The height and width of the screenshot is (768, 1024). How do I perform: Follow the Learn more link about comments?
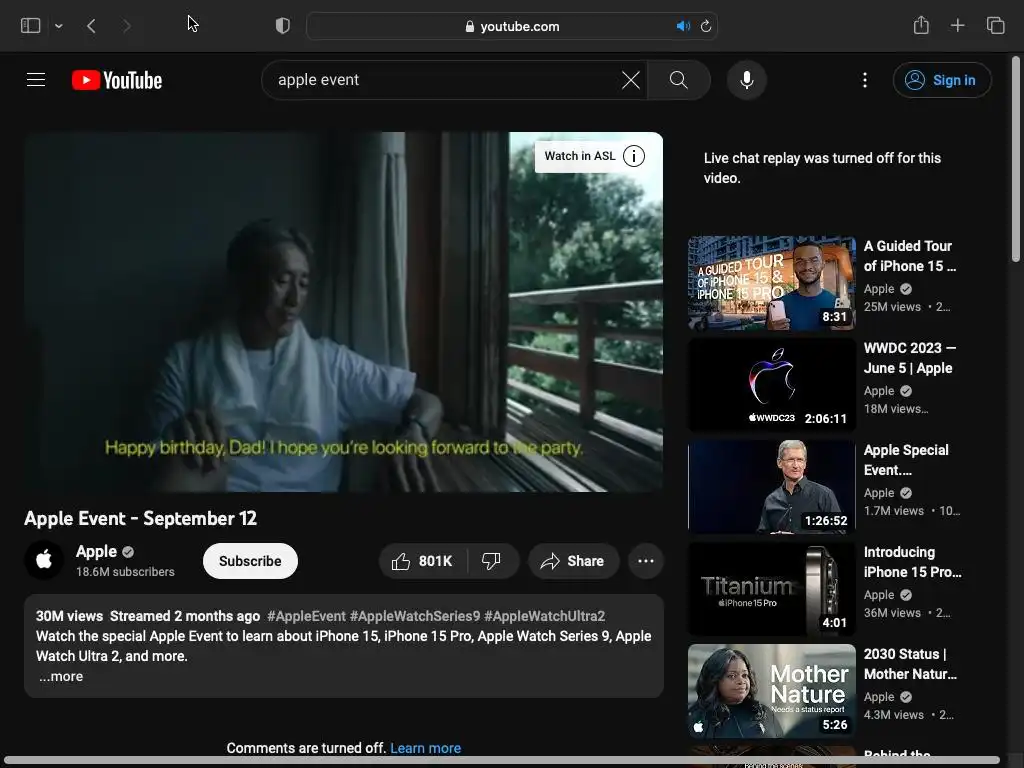pos(425,748)
